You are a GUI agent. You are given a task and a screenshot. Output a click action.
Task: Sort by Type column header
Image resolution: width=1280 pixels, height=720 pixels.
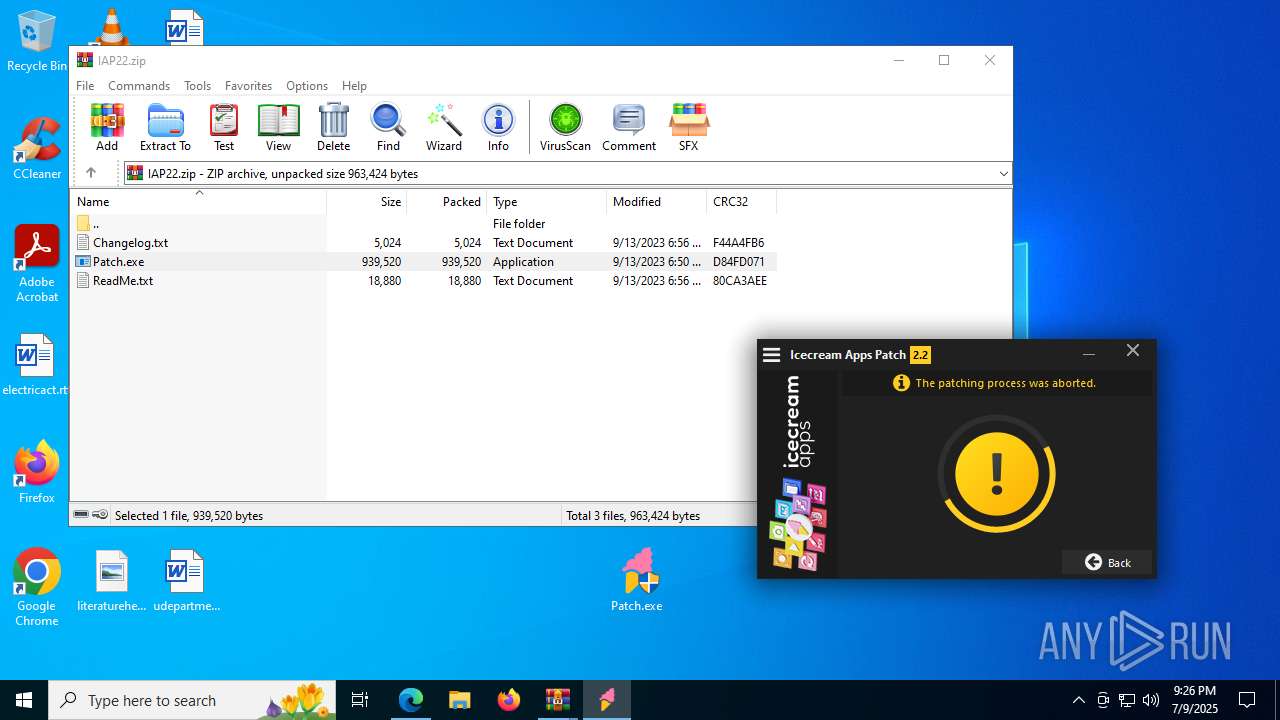tap(546, 202)
